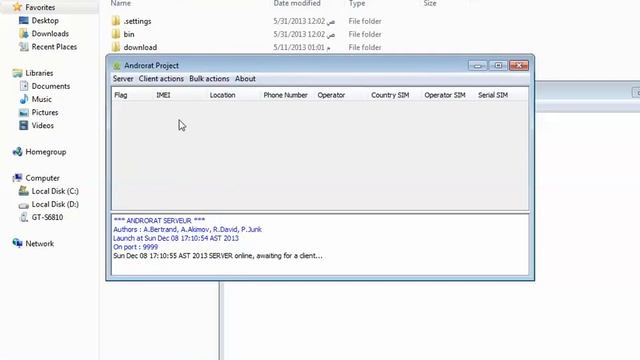Sort Explorer files by Date modified
This screenshot has width=640, height=360.
coord(297,3)
